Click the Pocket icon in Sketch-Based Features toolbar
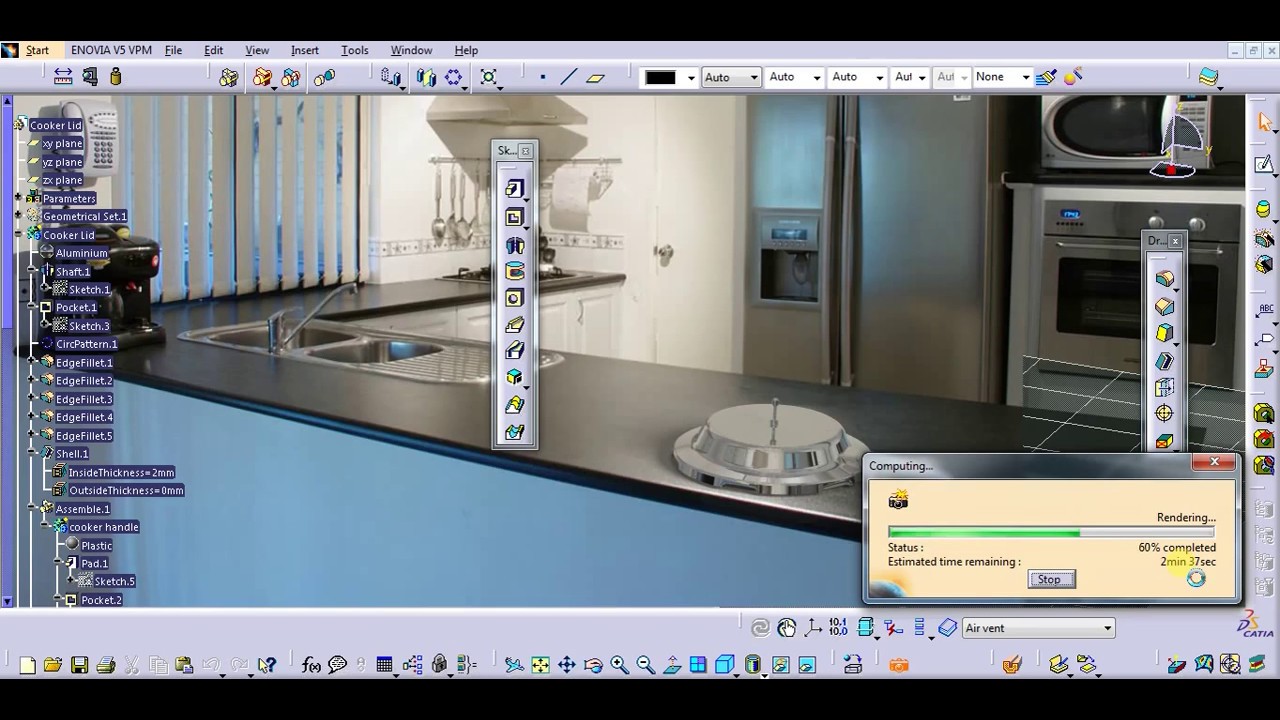The height and width of the screenshot is (720, 1280). click(x=514, y=217)
